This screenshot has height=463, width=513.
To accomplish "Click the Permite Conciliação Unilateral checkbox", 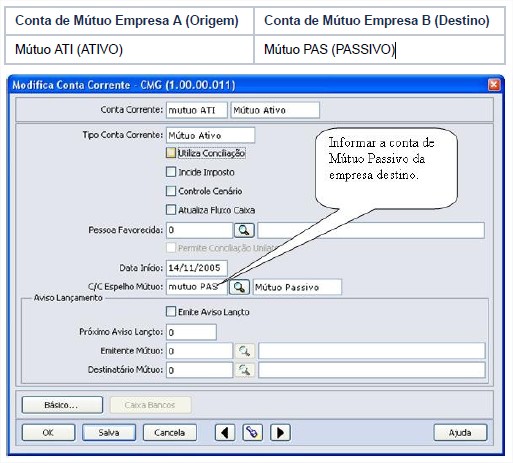I will tap(171, 248).
